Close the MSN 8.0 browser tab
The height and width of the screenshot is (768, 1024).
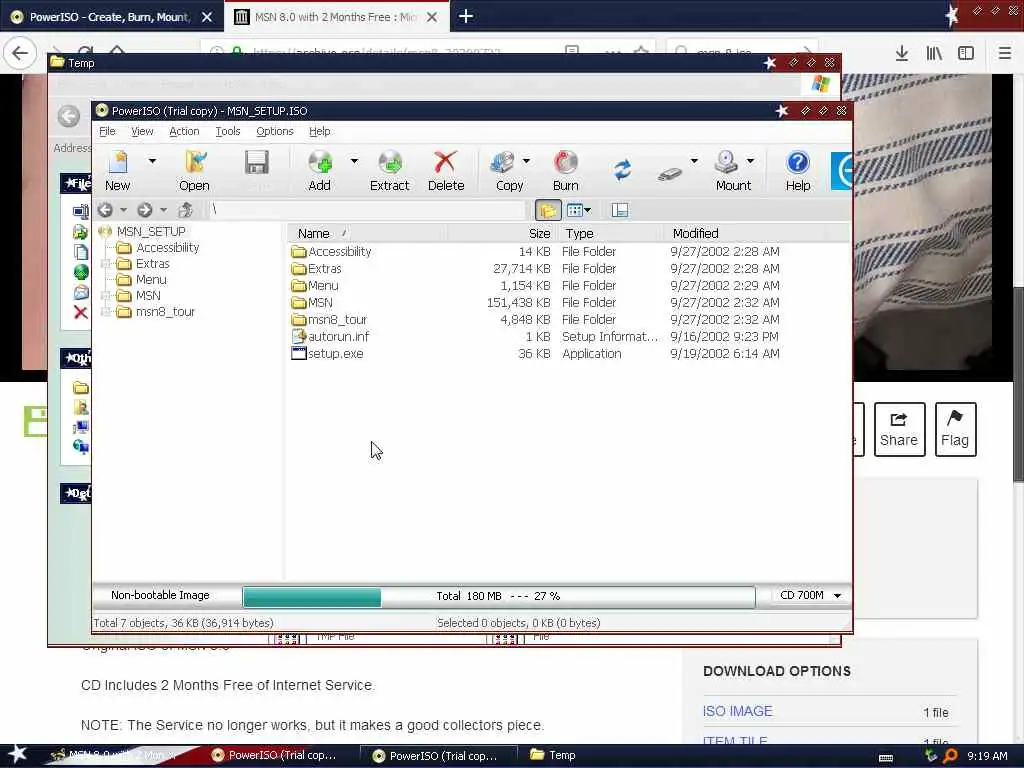432,17
